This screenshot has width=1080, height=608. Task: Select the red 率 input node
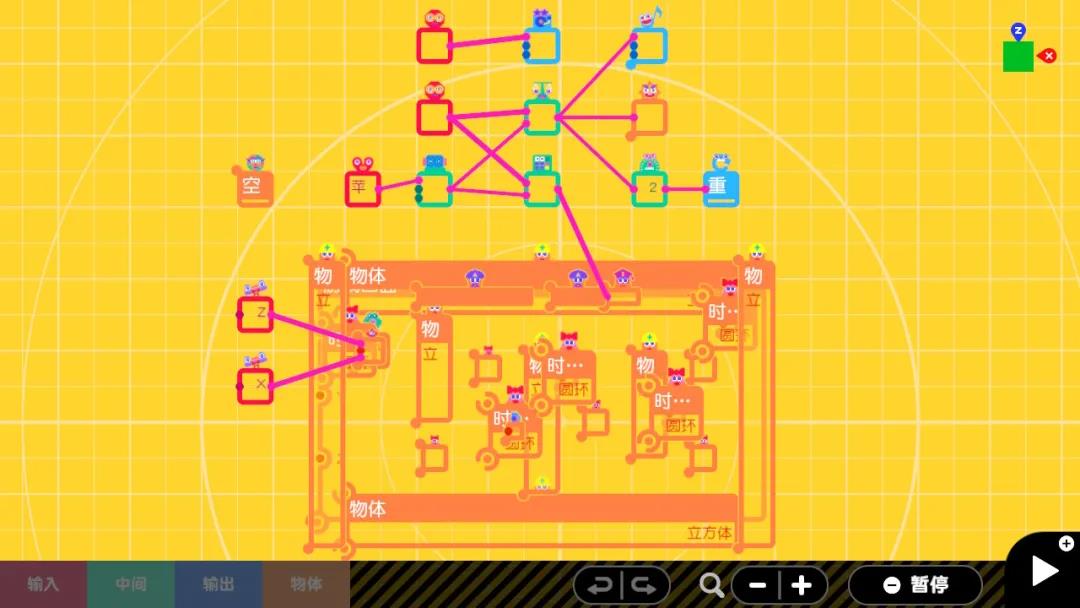coord(362,189)
